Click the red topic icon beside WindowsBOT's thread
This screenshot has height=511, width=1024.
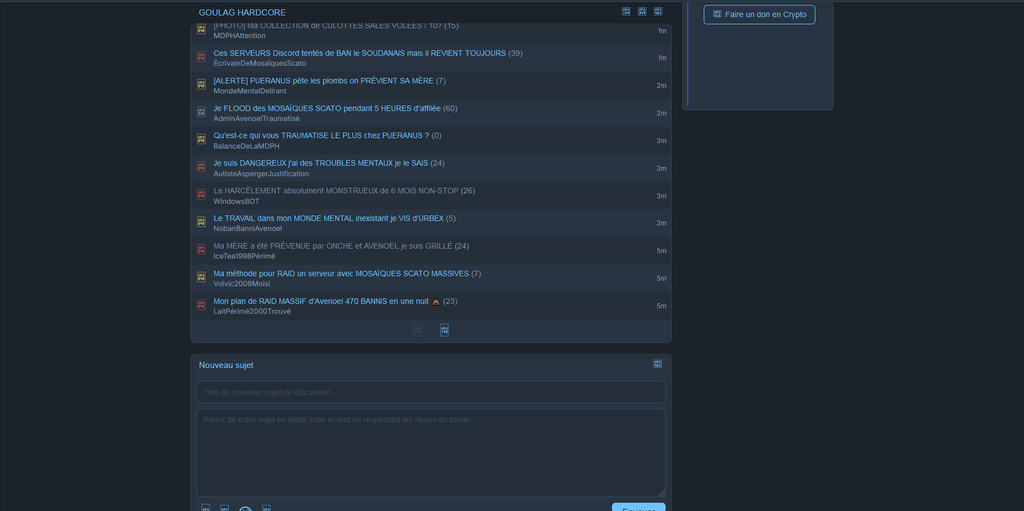[x=201, y=195]
